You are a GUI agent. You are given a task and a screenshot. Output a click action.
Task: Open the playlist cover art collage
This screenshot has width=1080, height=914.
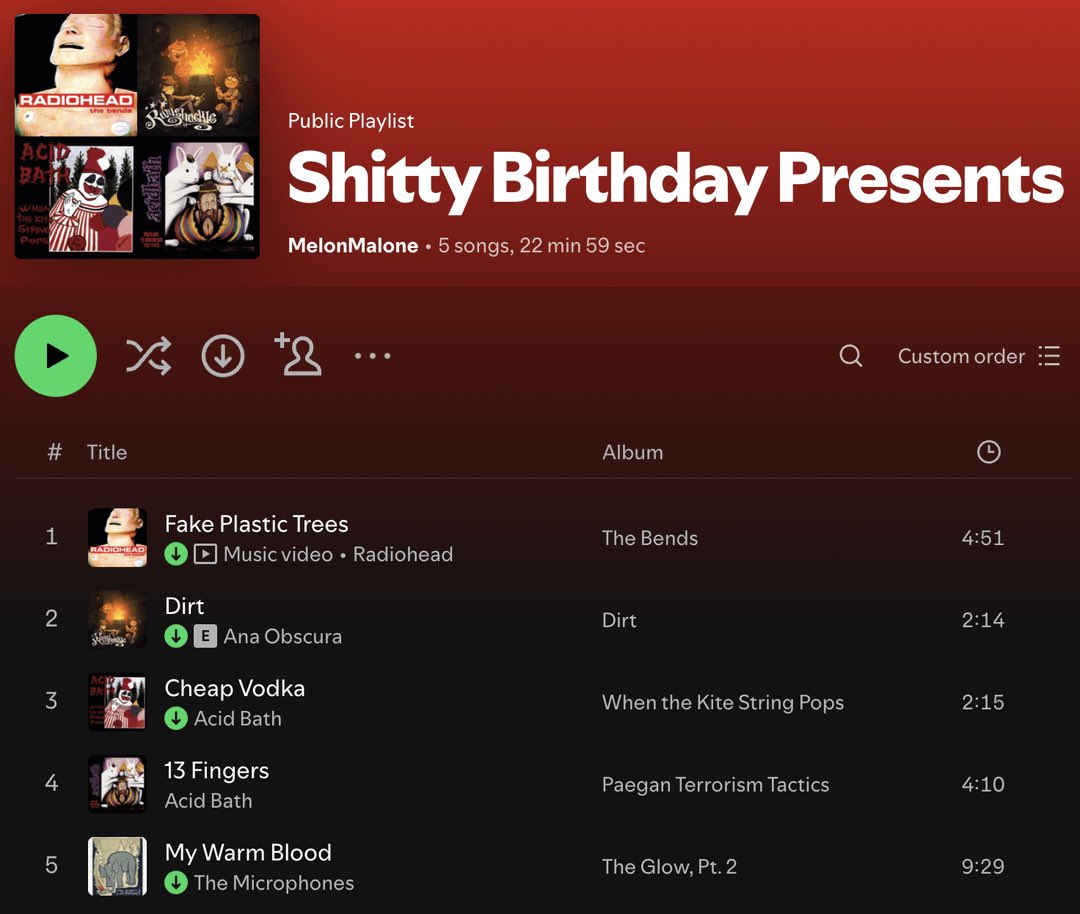point(137,136)
